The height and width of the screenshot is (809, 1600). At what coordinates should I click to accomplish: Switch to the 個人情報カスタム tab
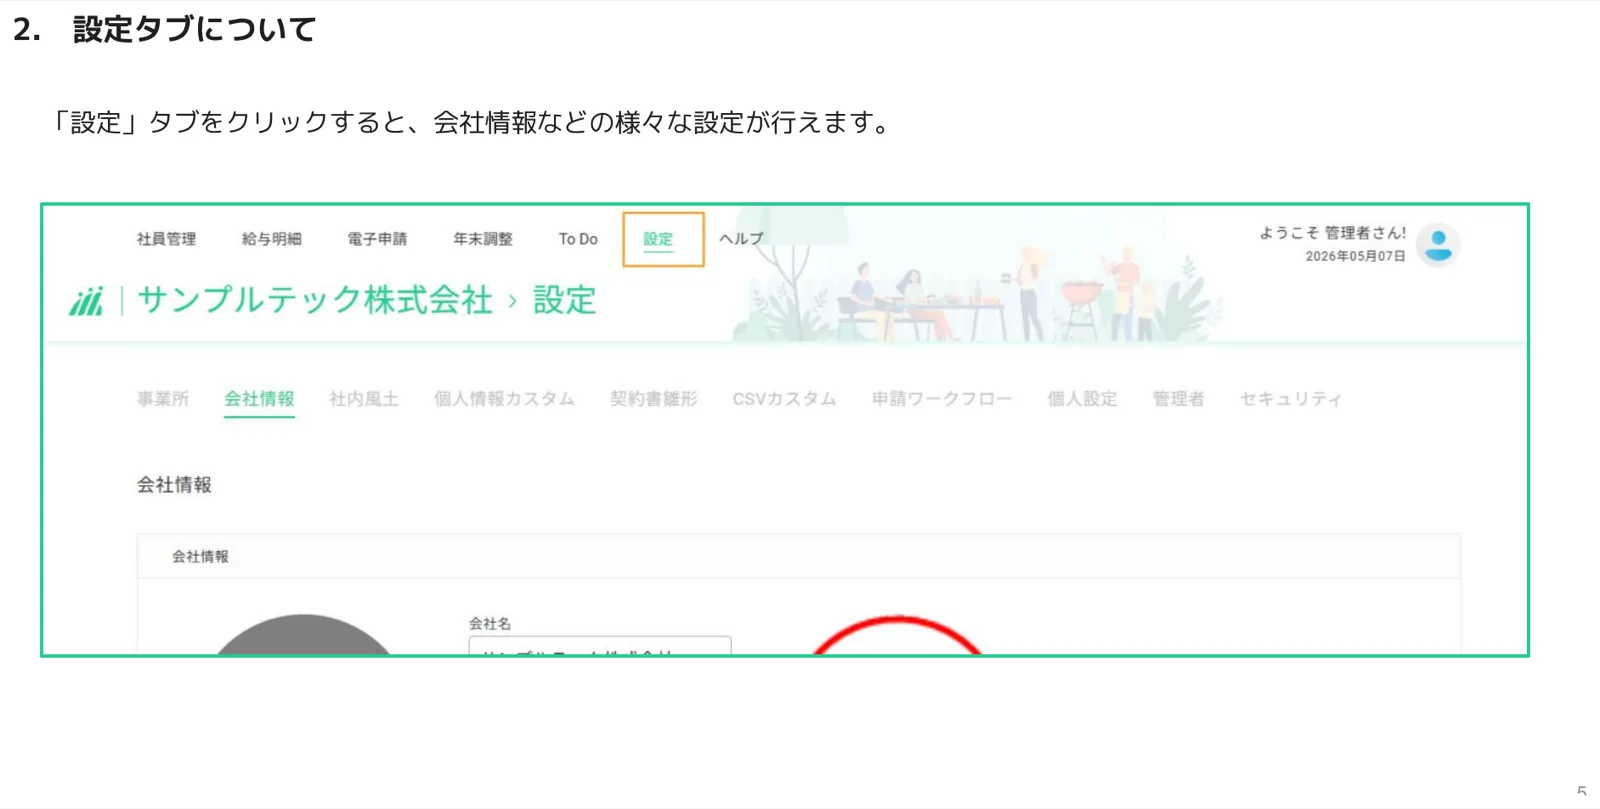(x=504, y=399)
